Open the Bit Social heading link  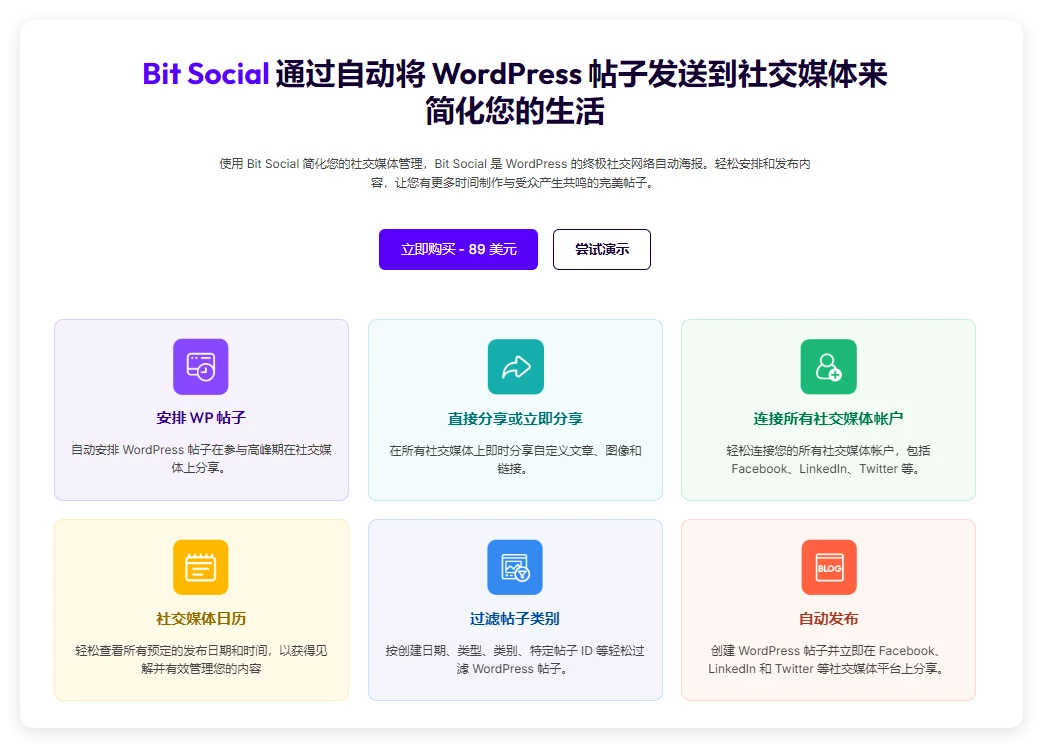[x=204, y=74]
